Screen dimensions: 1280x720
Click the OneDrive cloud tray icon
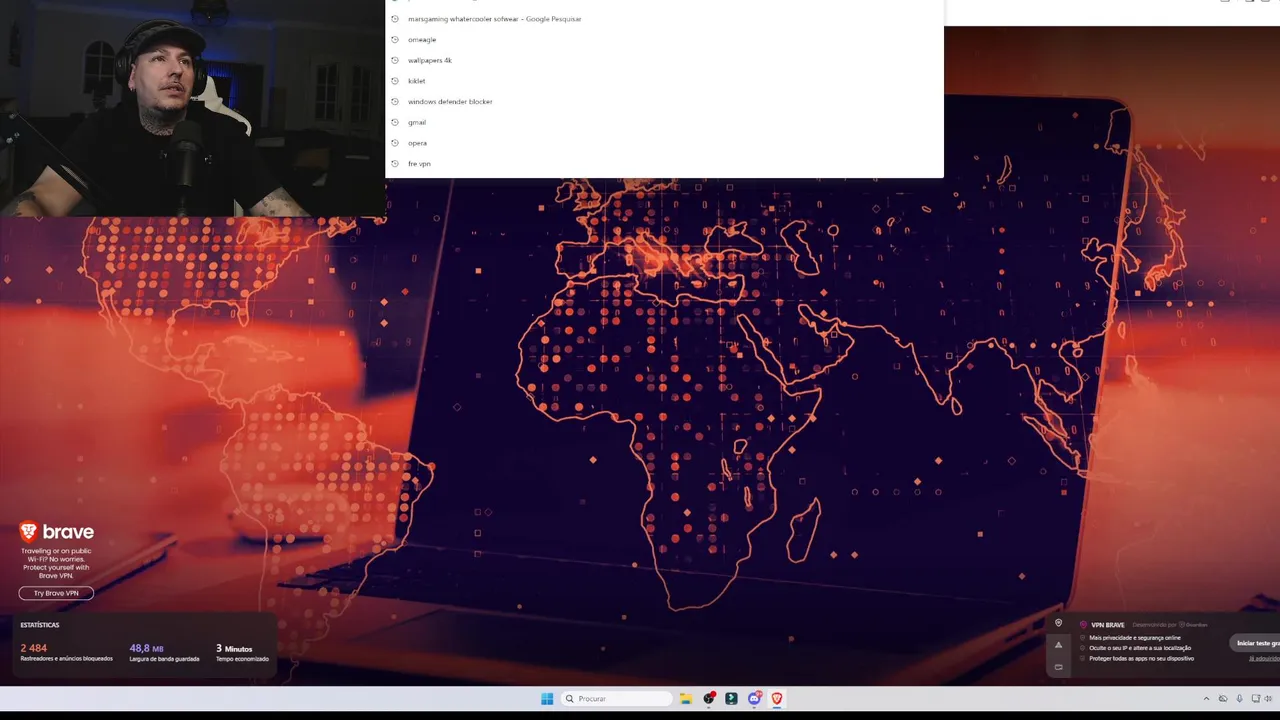pos(1223,698)
